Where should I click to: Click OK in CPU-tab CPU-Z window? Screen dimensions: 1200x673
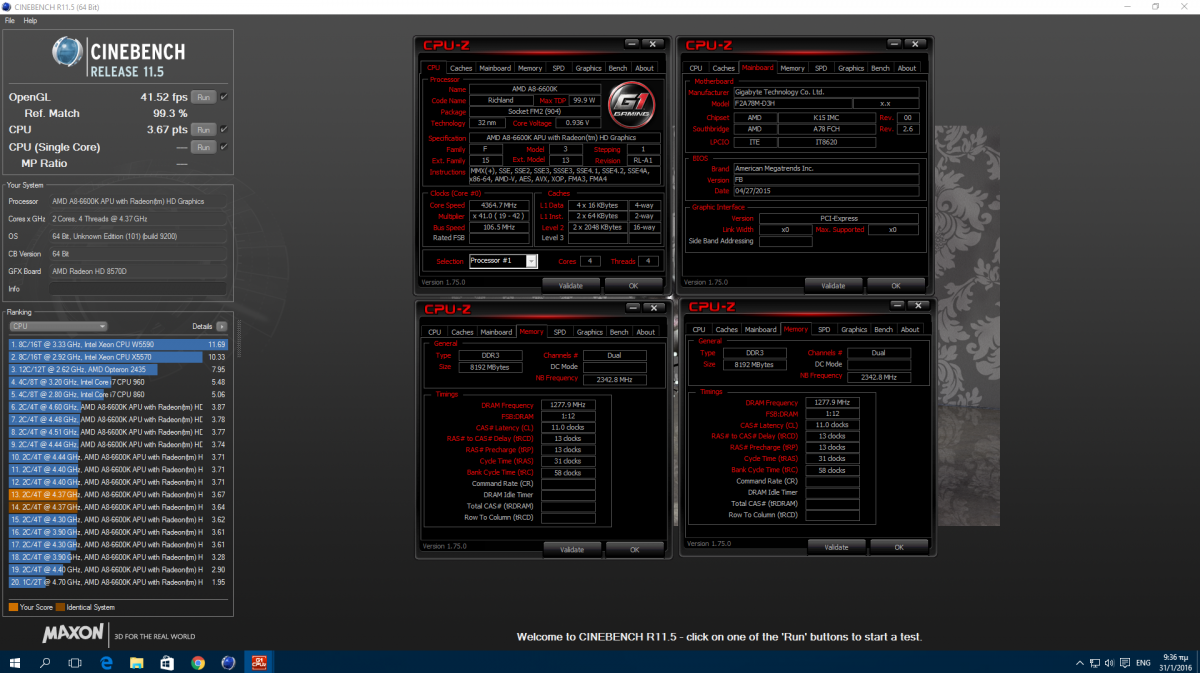(632, 285)
